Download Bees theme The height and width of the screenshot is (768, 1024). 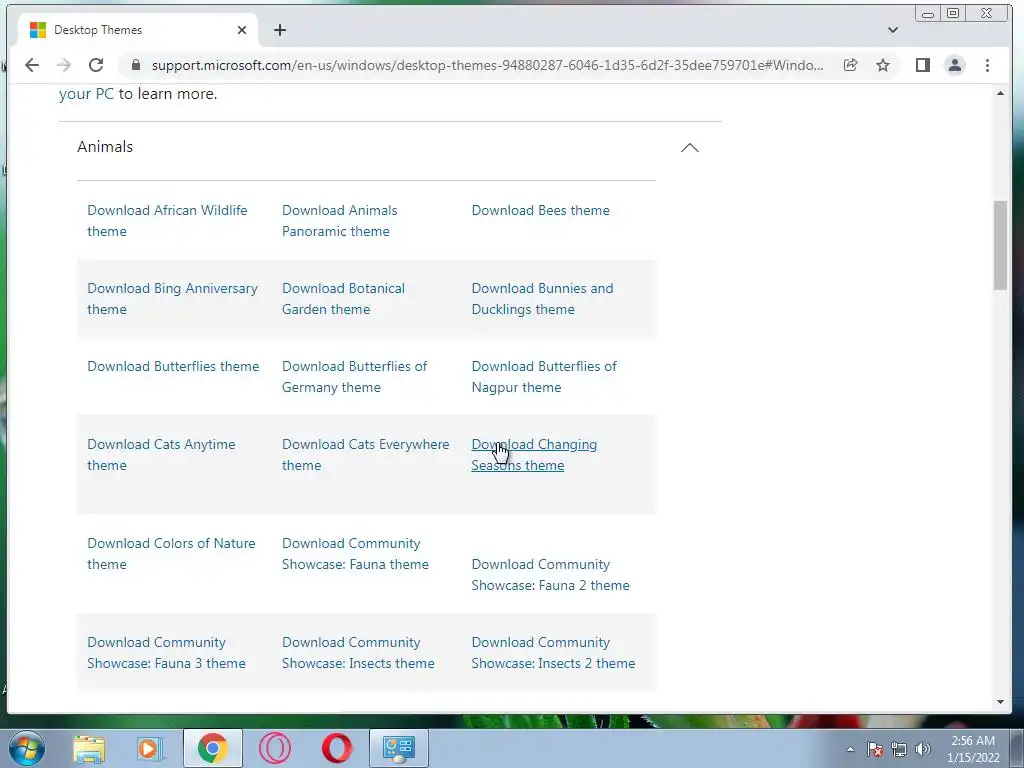click(541, 210)
